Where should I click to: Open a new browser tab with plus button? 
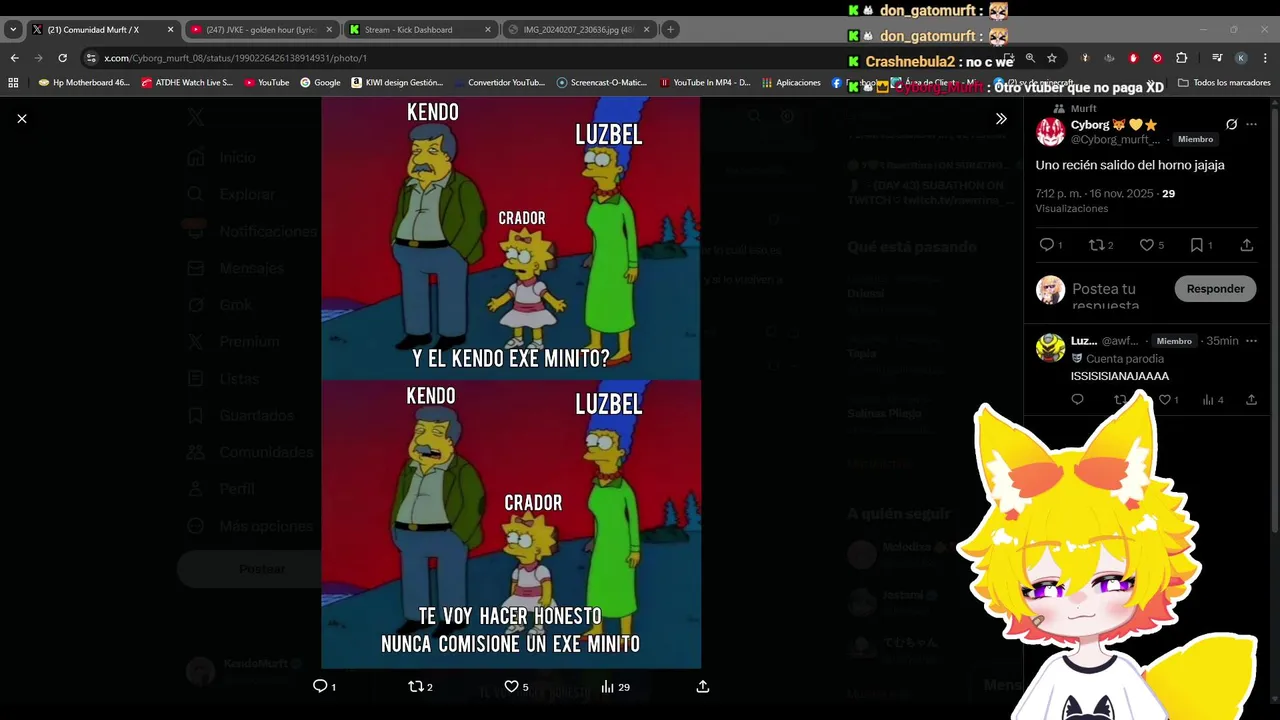670,30
